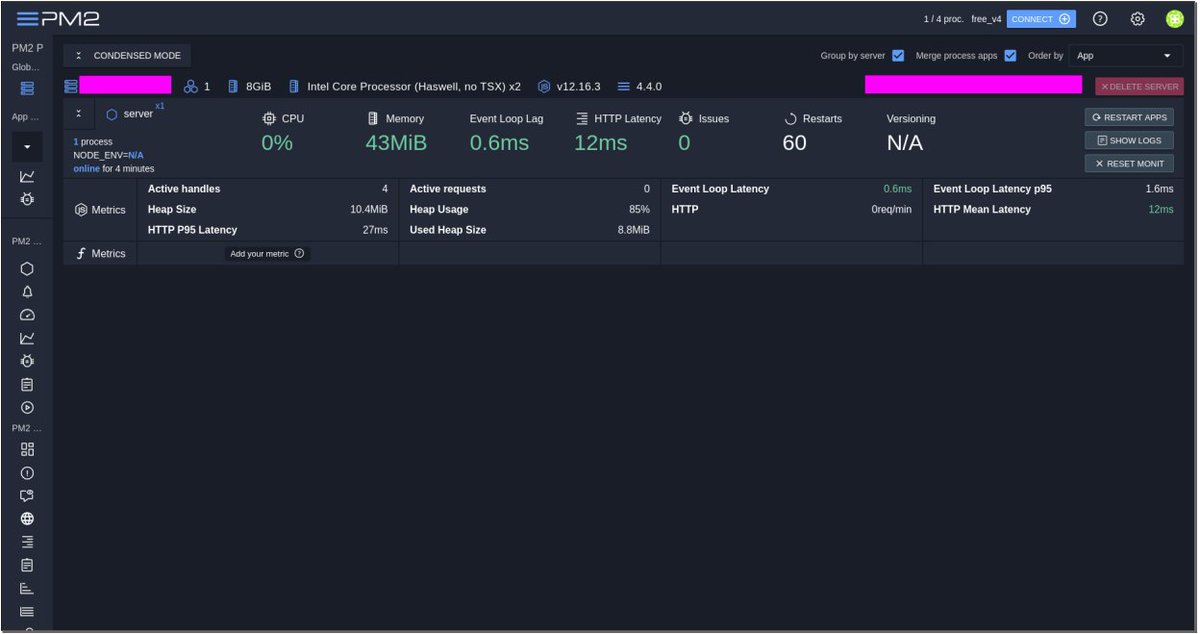
Task: Open the chat bubble icon in sidebar
Action: pos(27,496)
